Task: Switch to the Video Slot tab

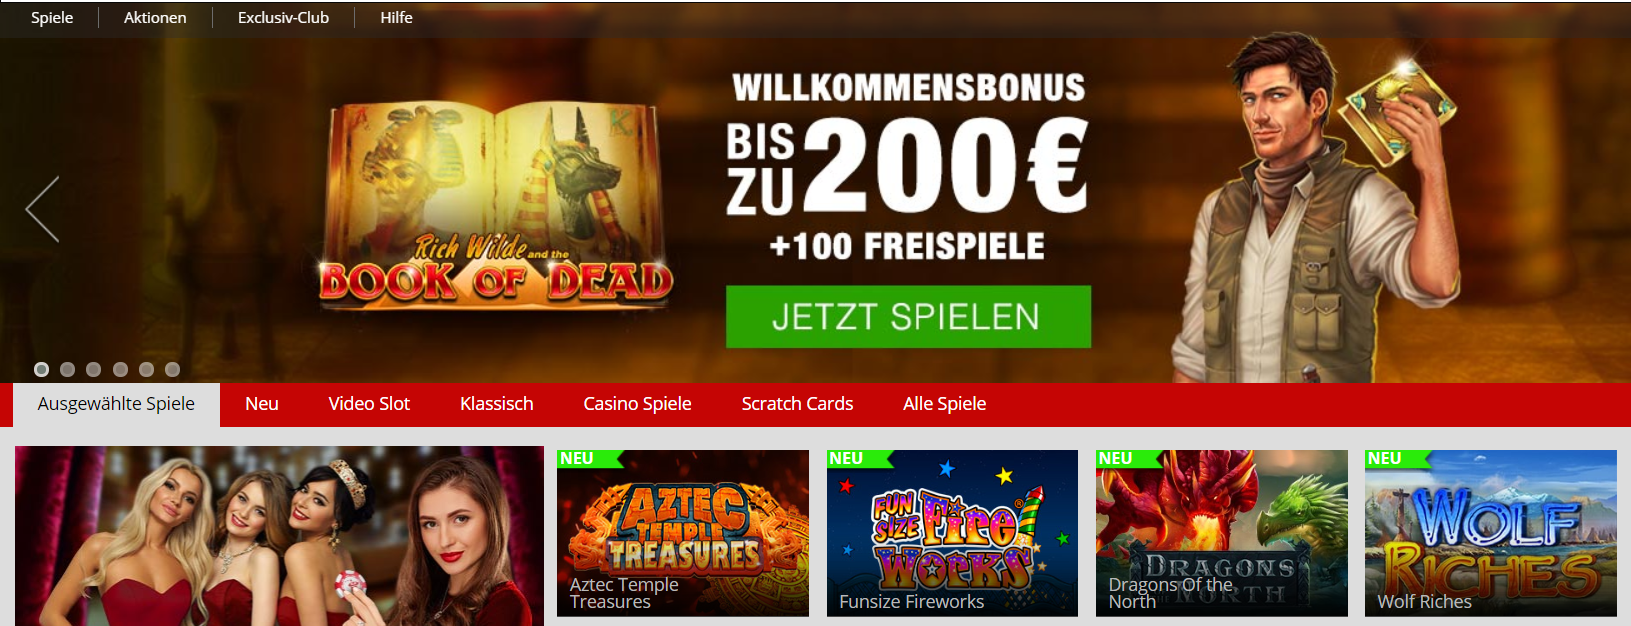Action: pos(369,404)
